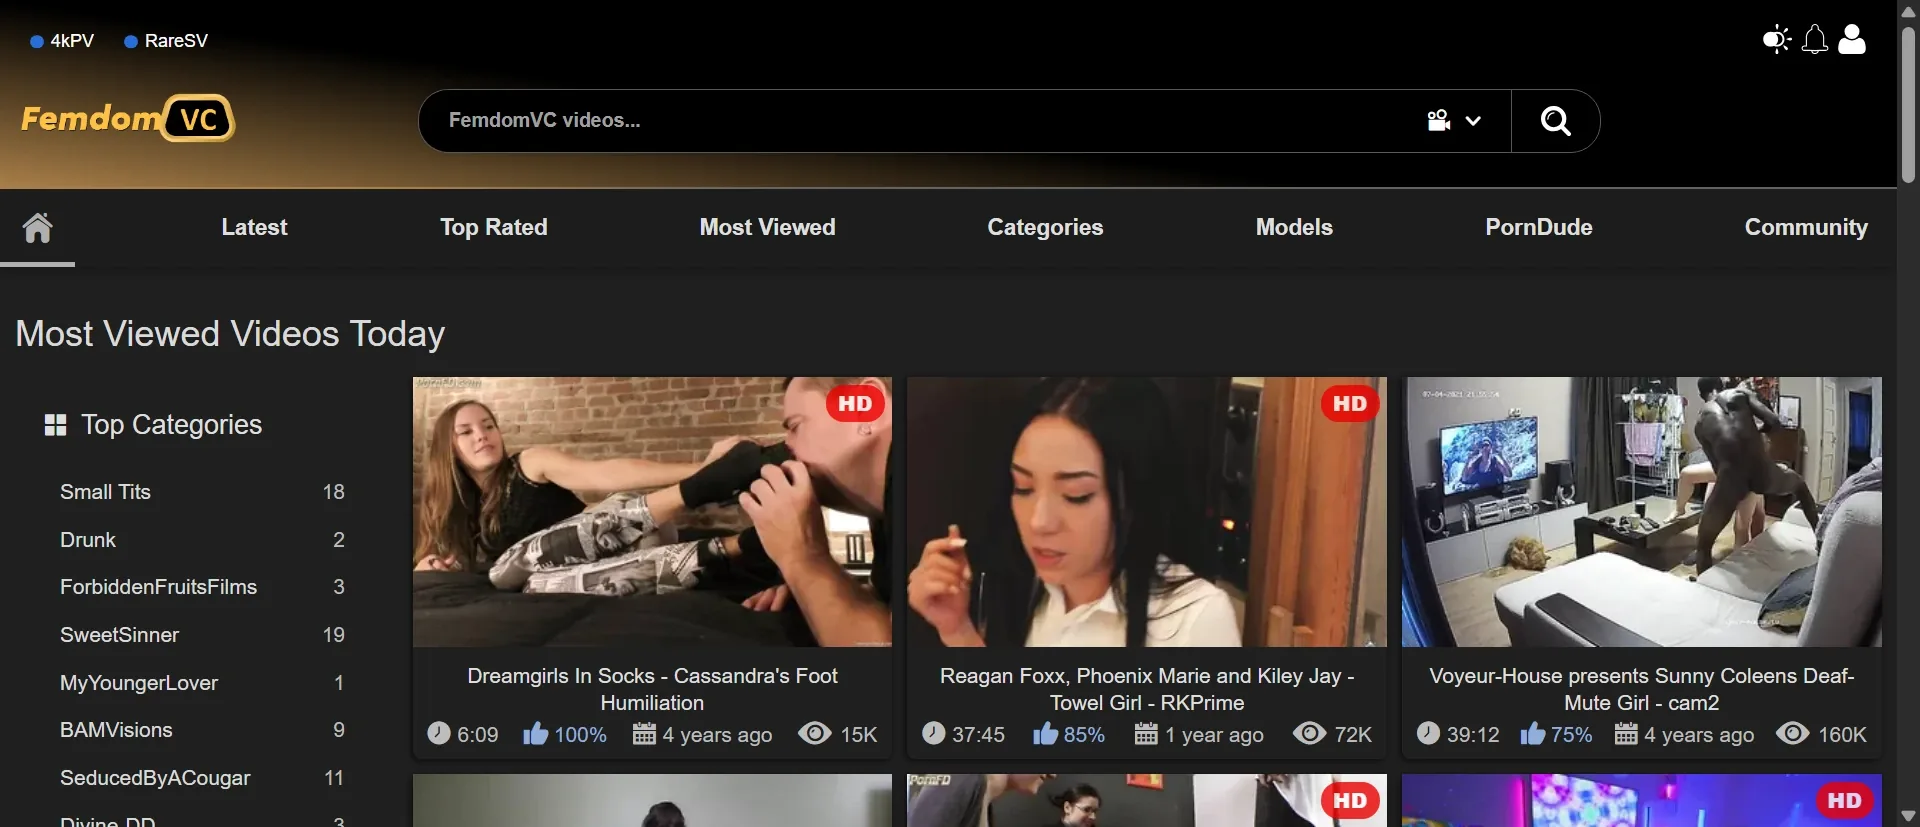Click the Top Categories grid icon

tap(55, 425)
